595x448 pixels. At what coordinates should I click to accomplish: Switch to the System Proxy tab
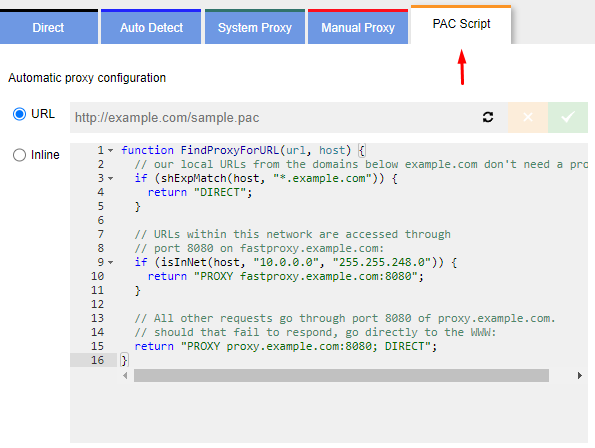pos(255,27)
